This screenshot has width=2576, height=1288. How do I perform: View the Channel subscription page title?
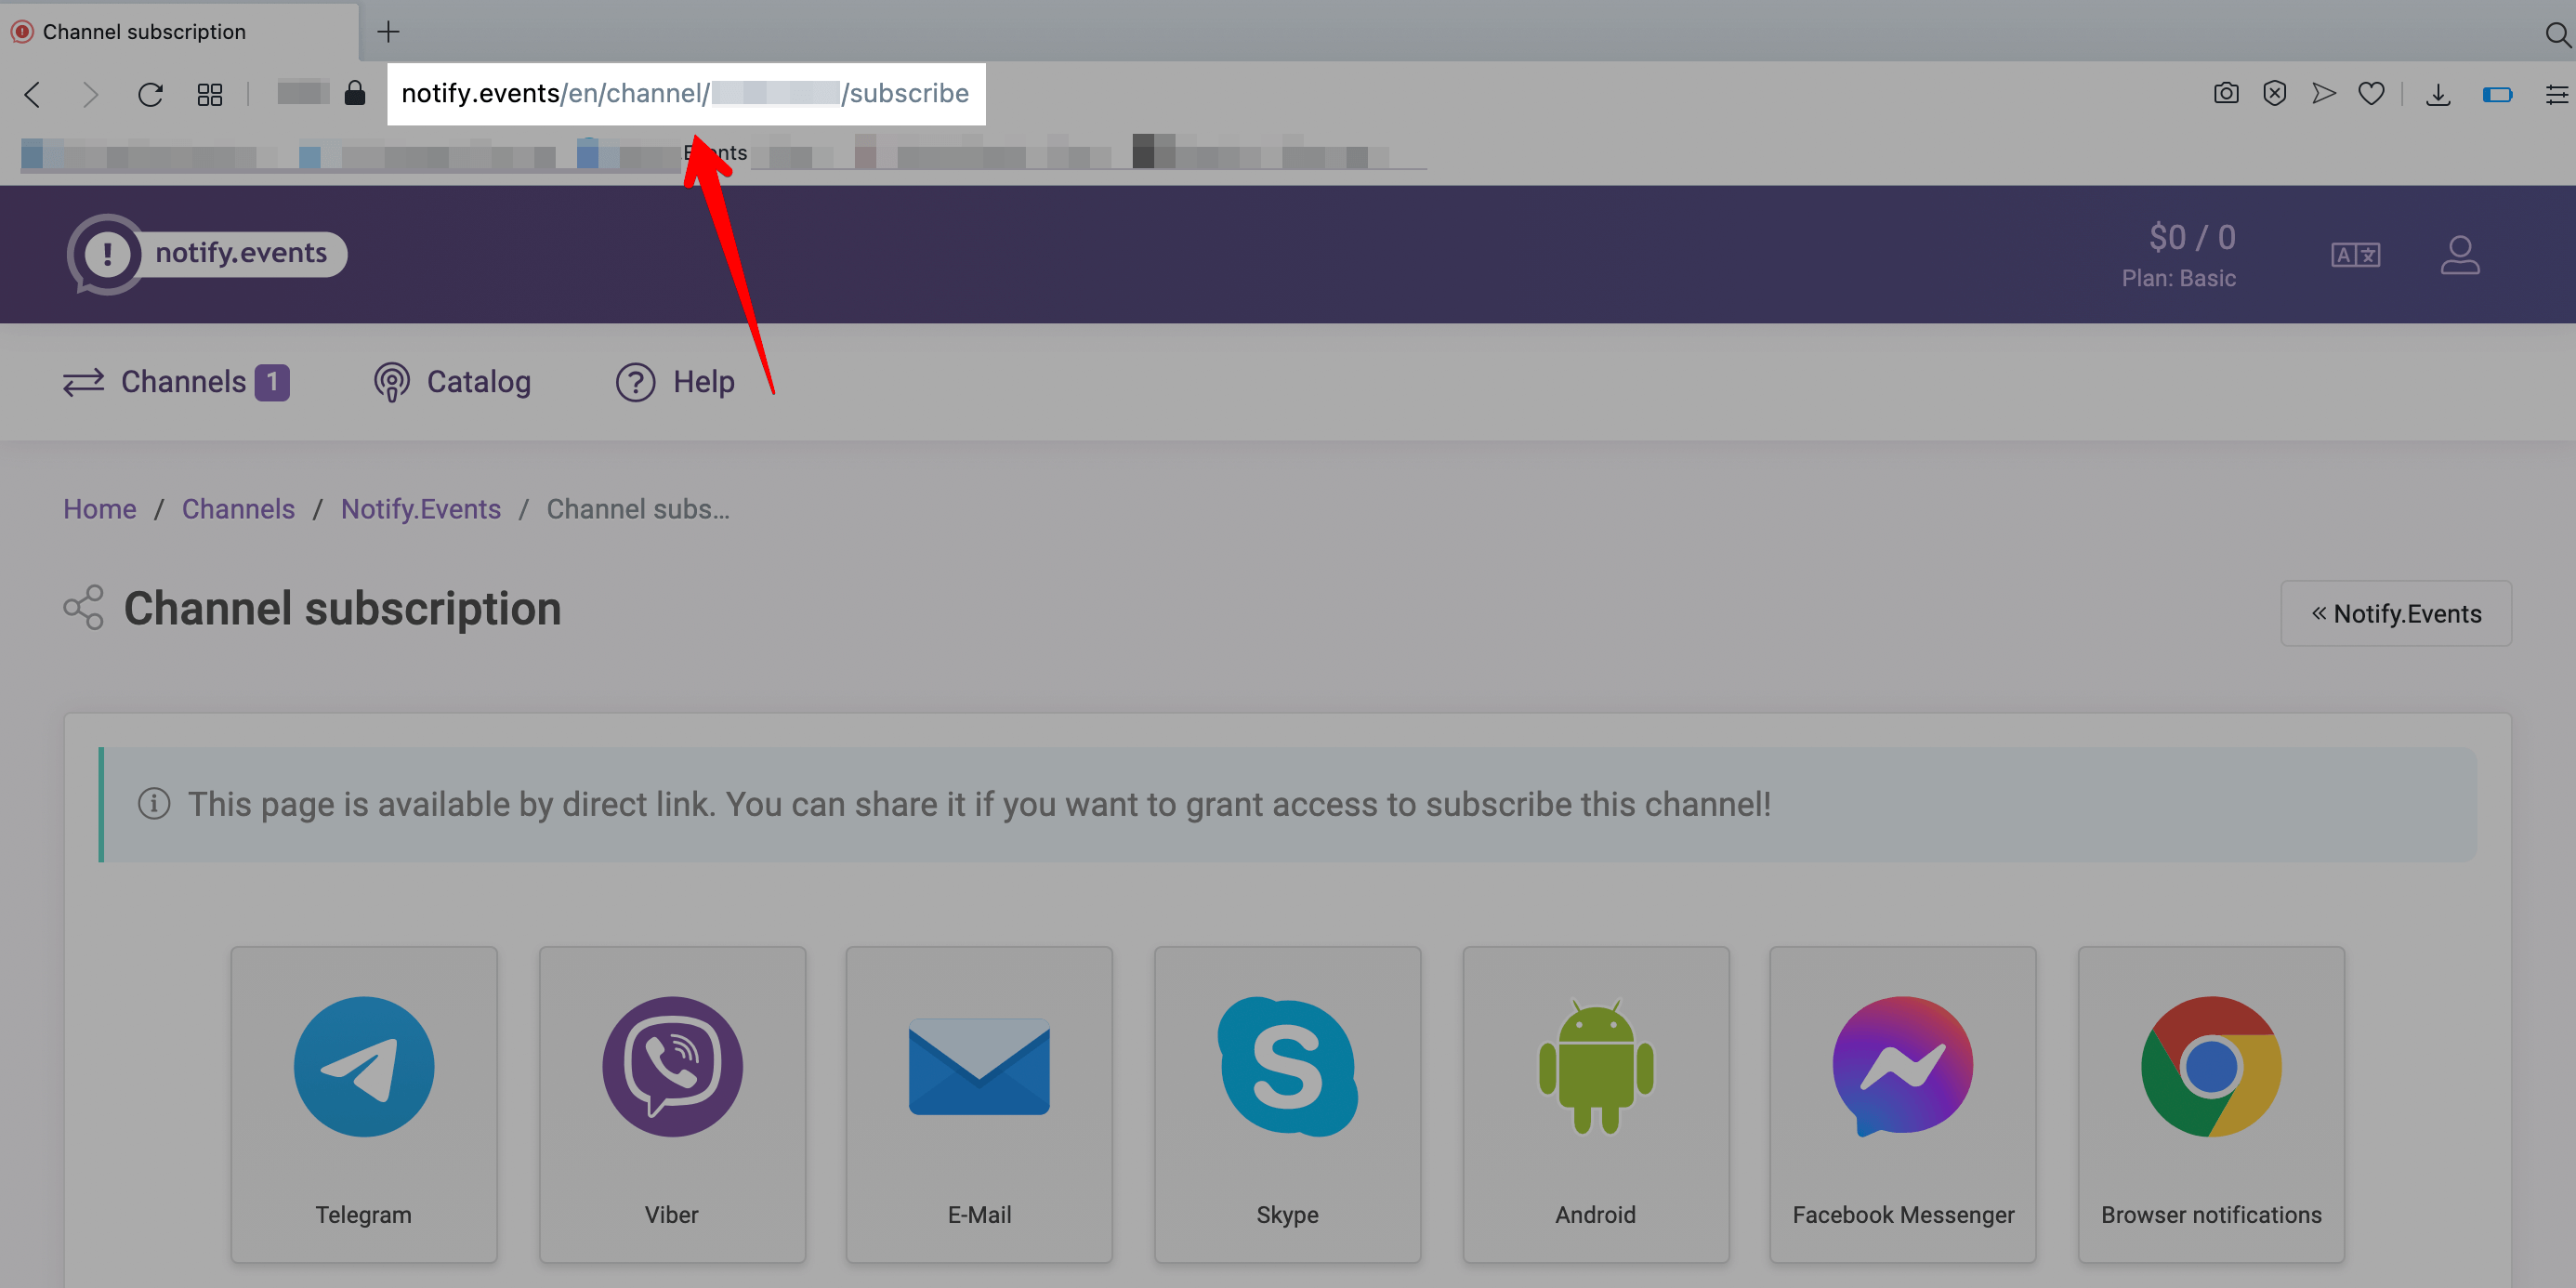tap(342, 608)
